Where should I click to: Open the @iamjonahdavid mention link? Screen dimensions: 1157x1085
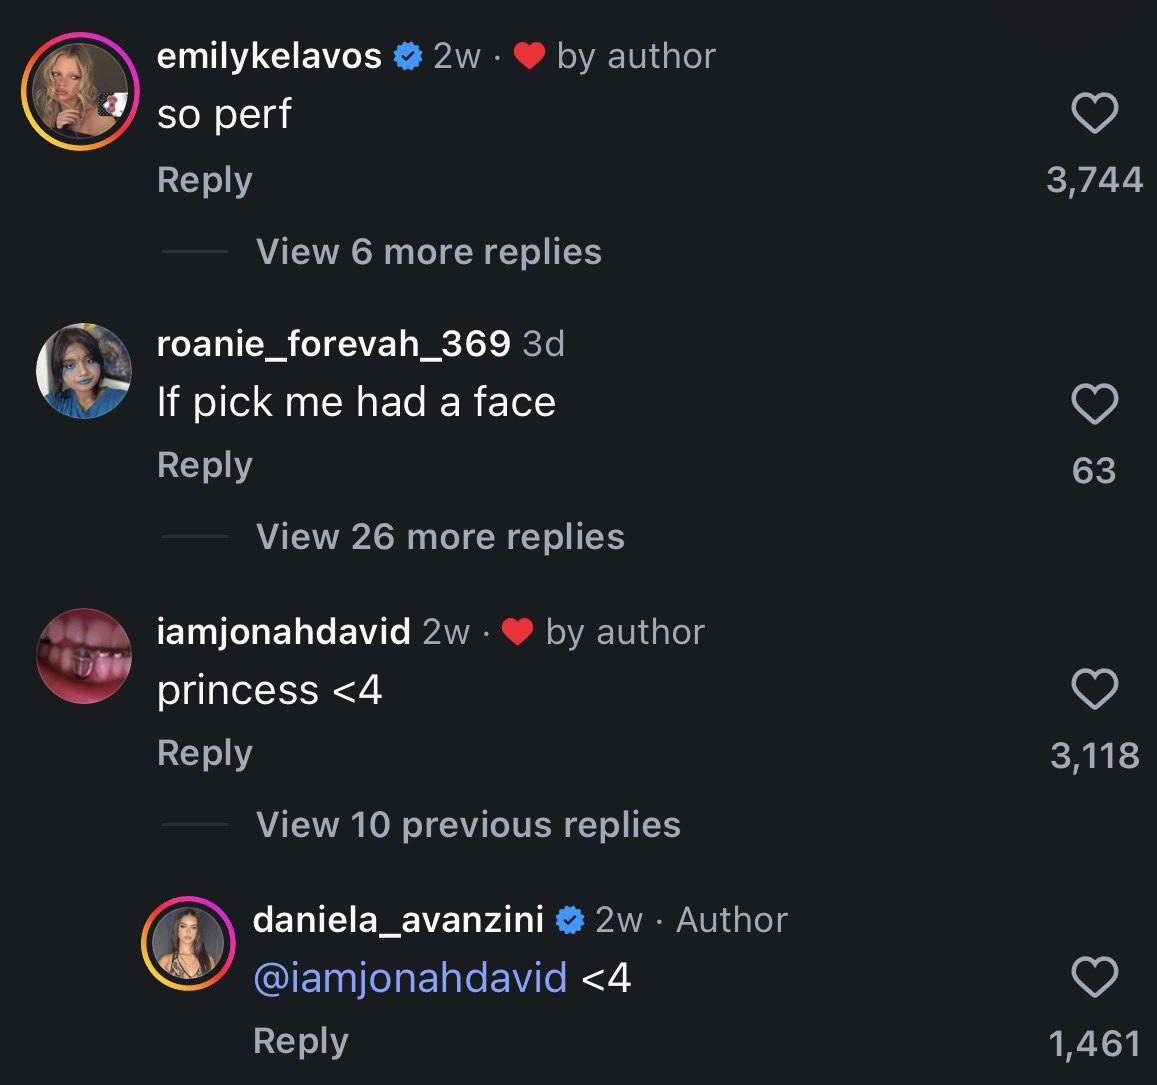tap(410, 978)
